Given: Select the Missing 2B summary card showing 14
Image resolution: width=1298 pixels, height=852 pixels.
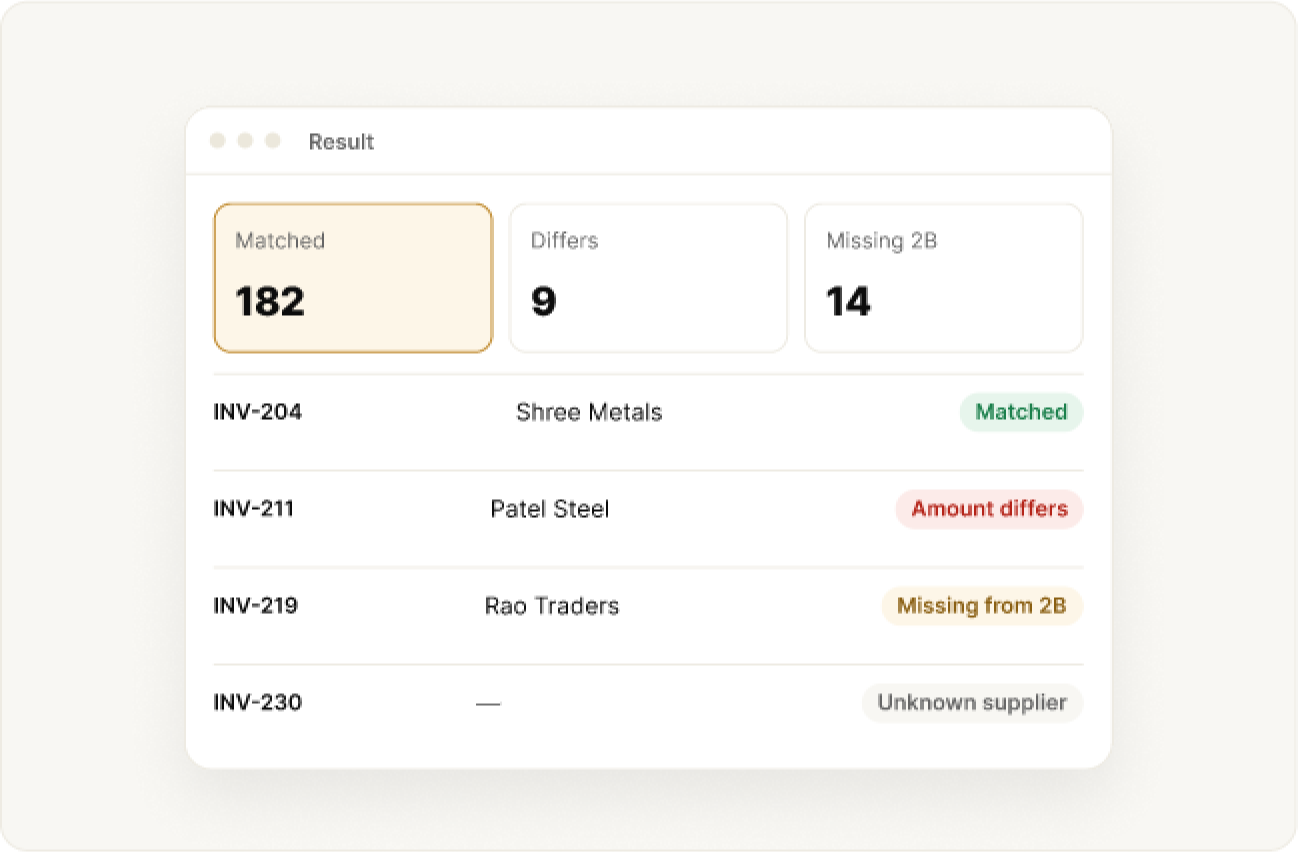Looking at the screenshot, I should tap(944, 278).
